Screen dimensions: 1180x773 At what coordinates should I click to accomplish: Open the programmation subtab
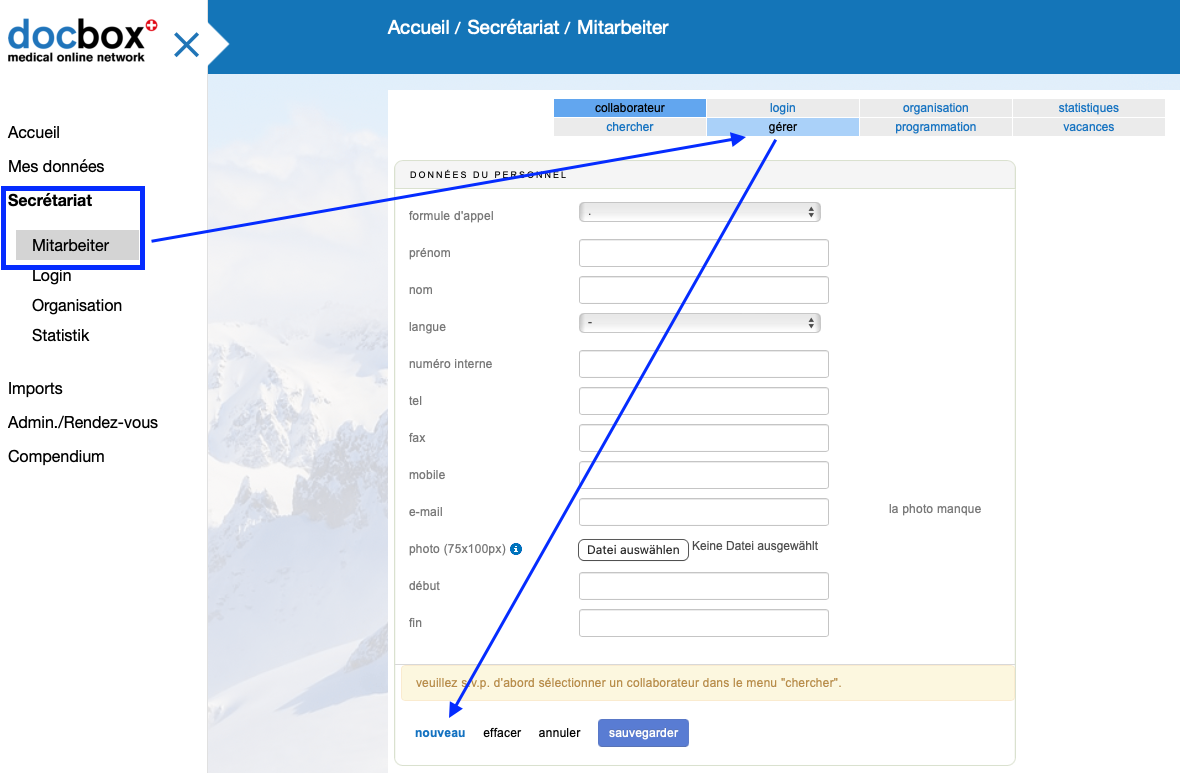coord(935,127)
